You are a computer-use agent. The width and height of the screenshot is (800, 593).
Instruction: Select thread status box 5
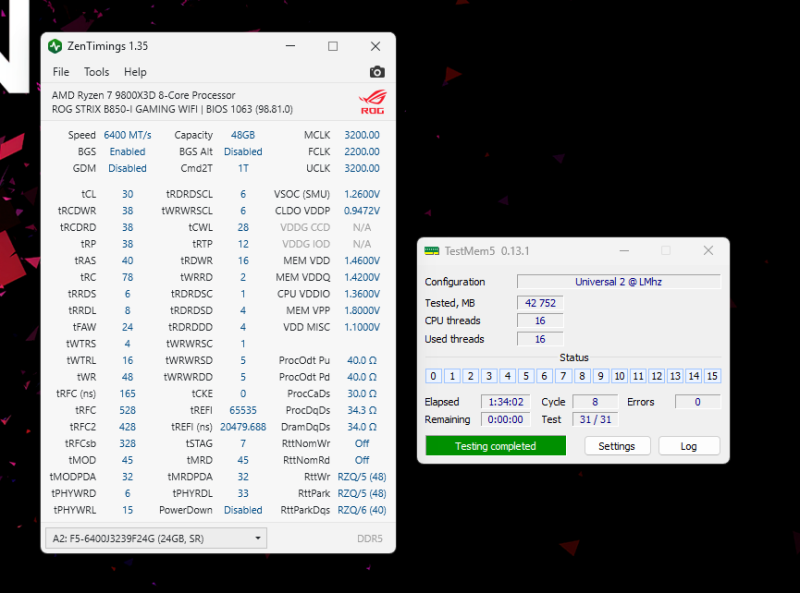click(x=526, y=376)
